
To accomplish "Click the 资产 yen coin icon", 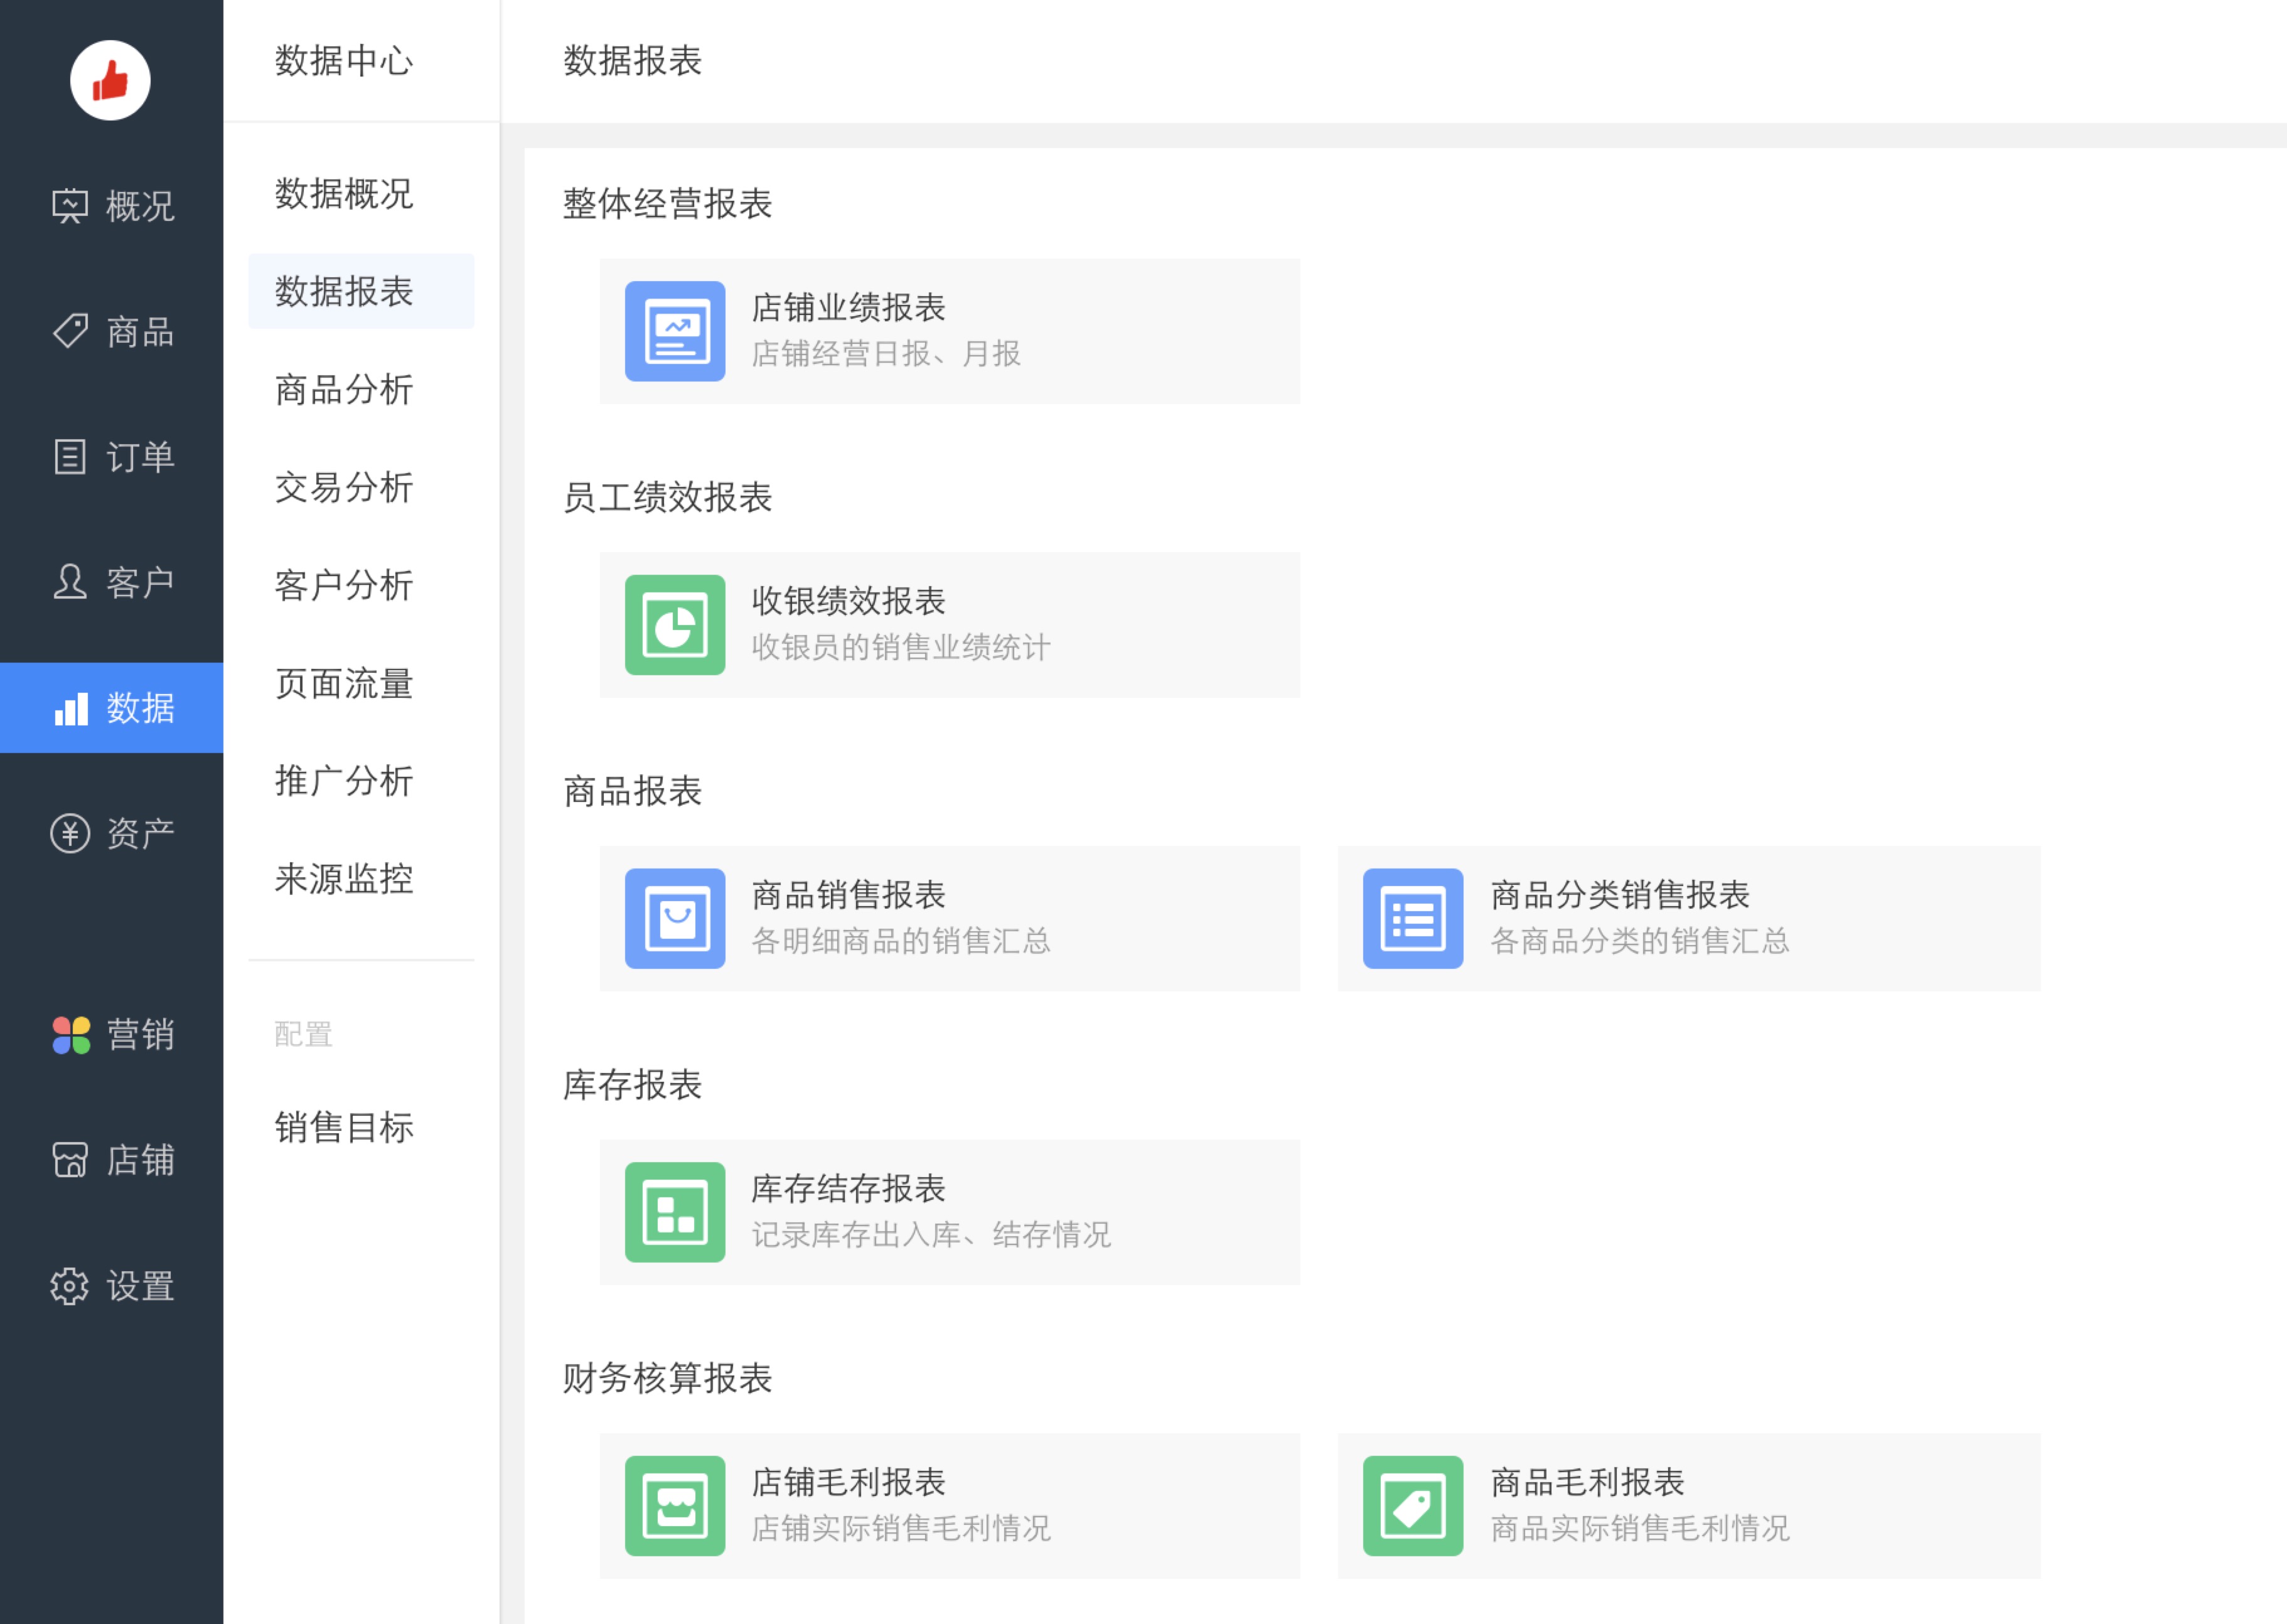I will (x=70, y=833).
